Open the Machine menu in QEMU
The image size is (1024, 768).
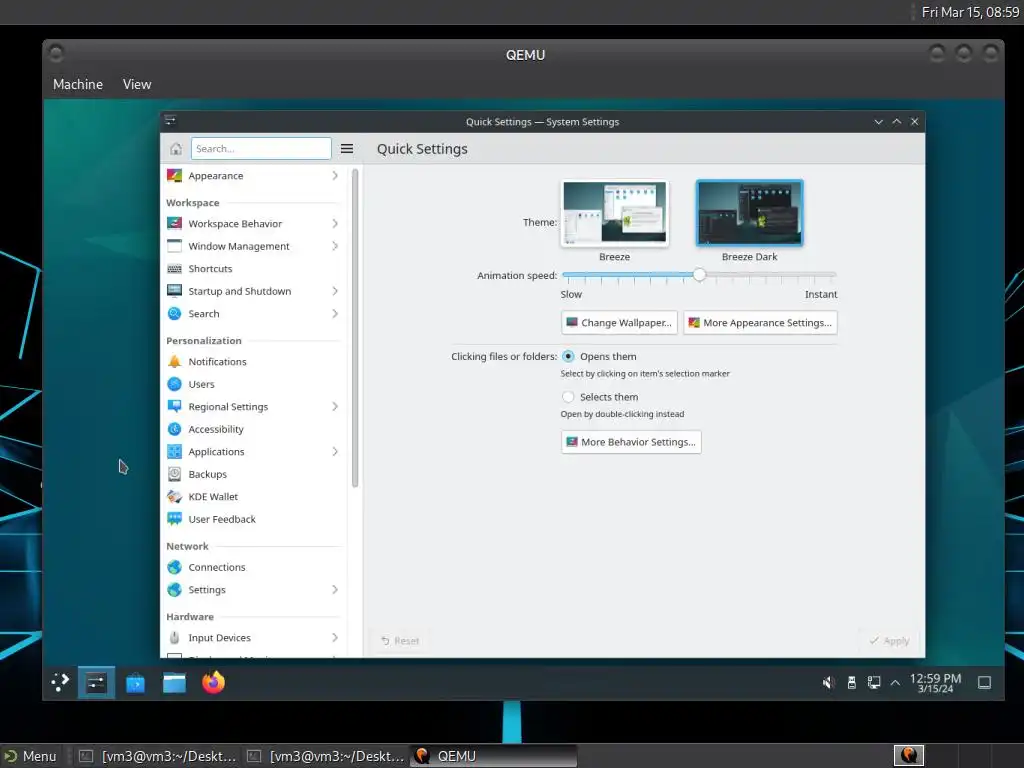pyautogui.click(x=78, y=84)
